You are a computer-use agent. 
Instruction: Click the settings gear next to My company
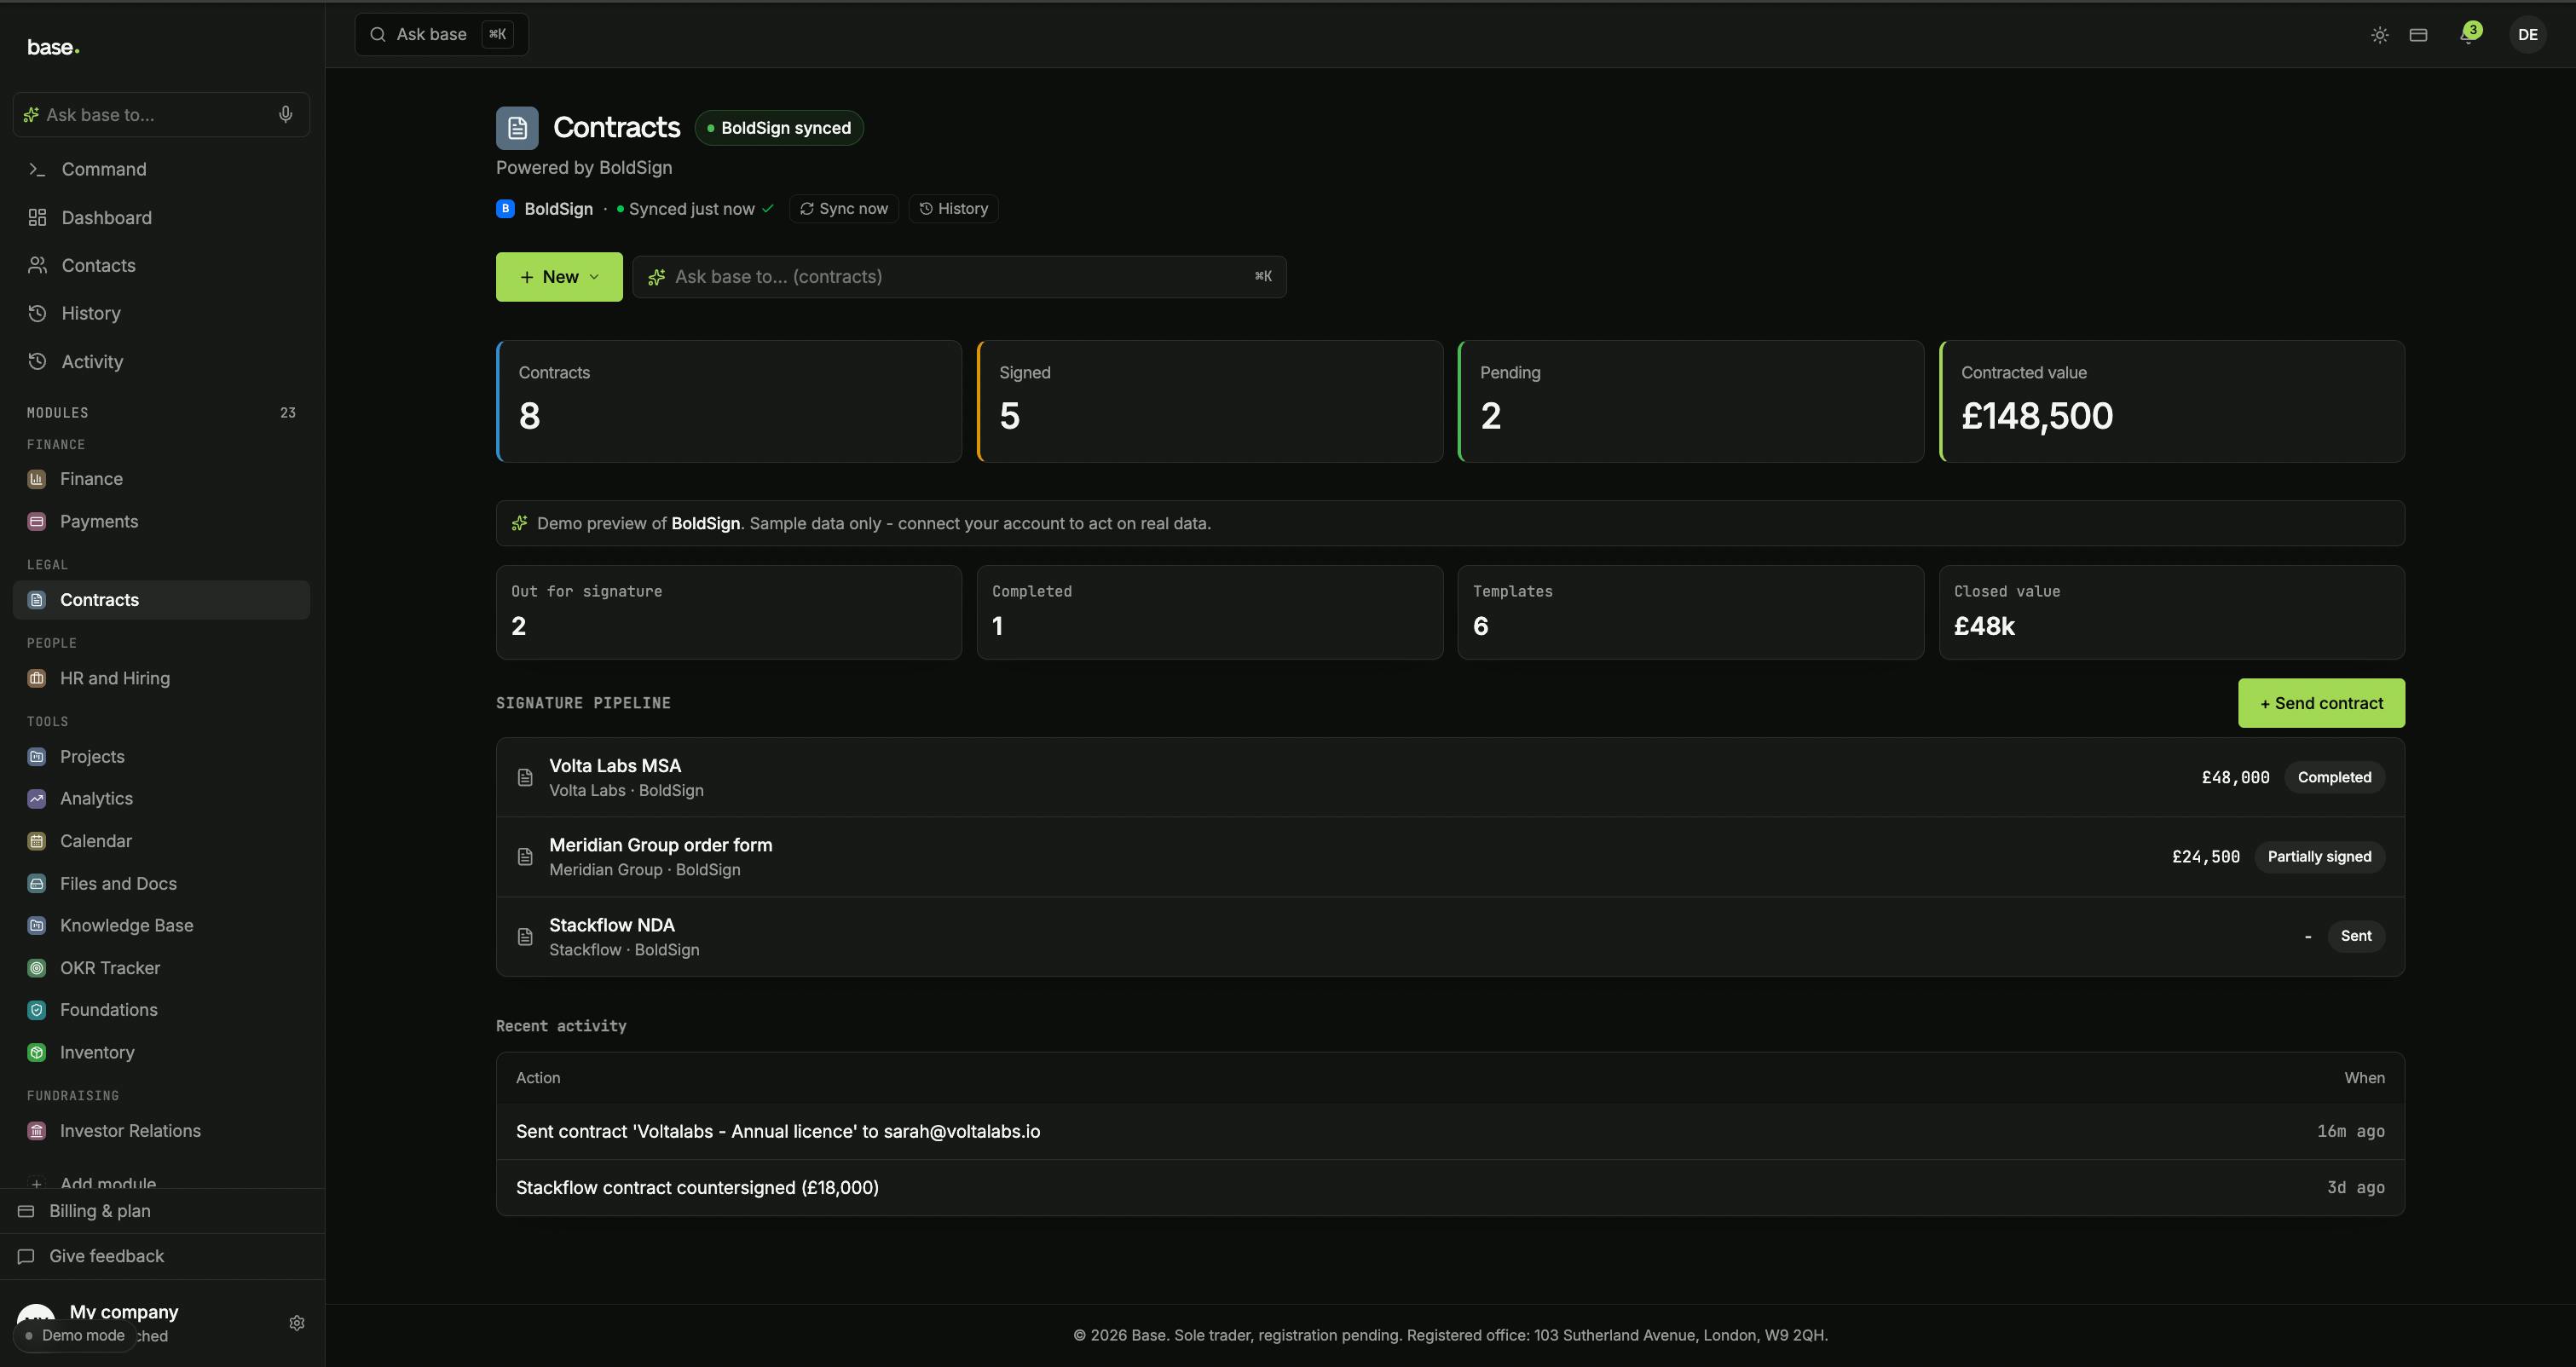[297, 1323]
